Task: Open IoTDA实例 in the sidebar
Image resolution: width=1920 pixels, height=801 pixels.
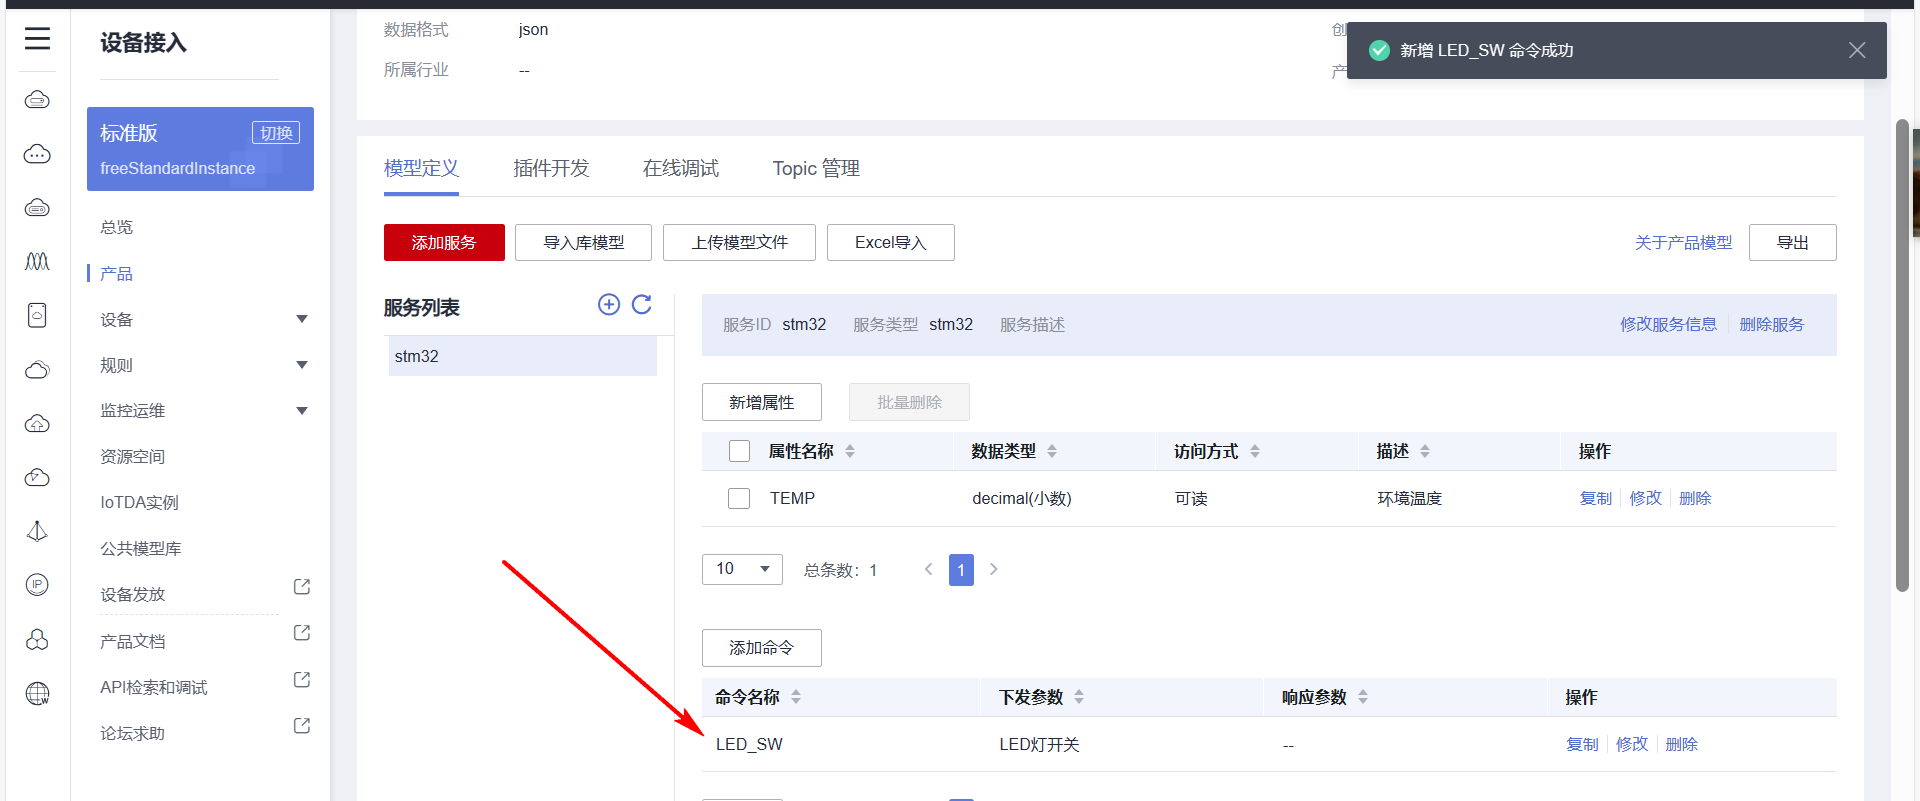Action: click(x=139, y=503)
